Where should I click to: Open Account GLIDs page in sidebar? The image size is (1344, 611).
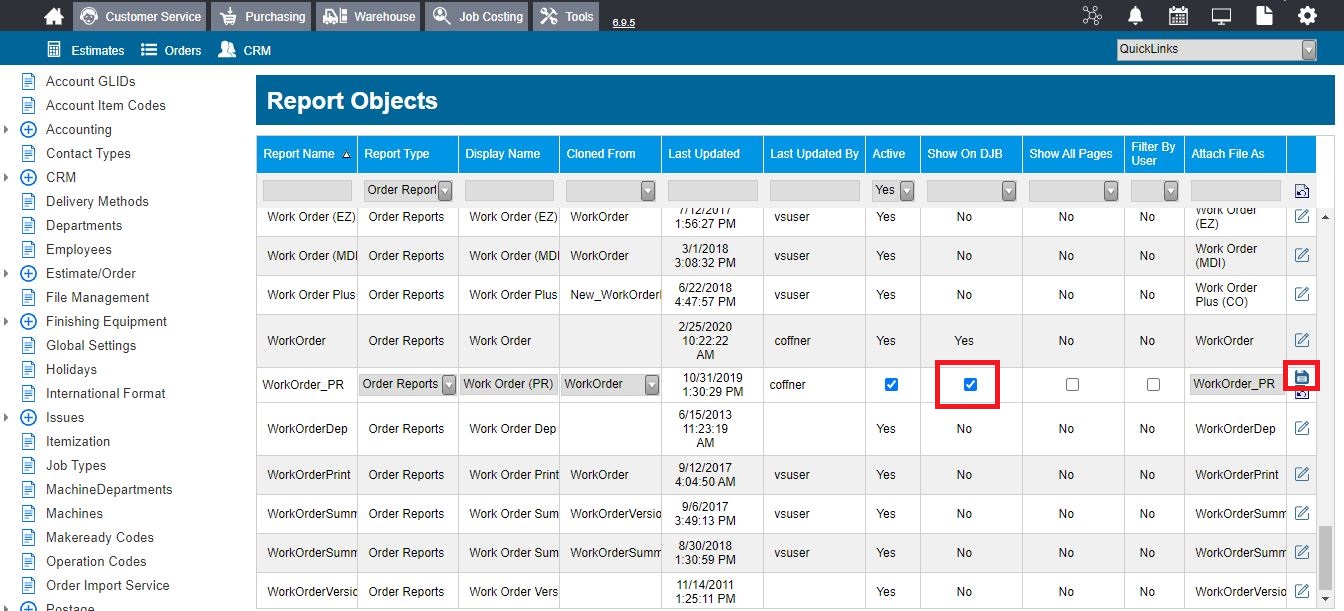90,81
